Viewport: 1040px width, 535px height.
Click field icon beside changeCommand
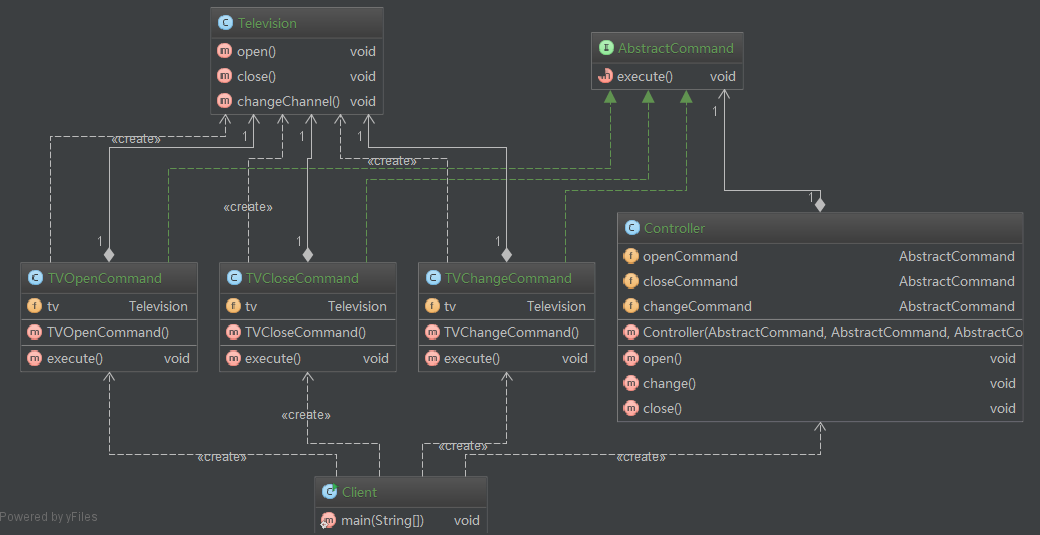click(x=631, y=306)
